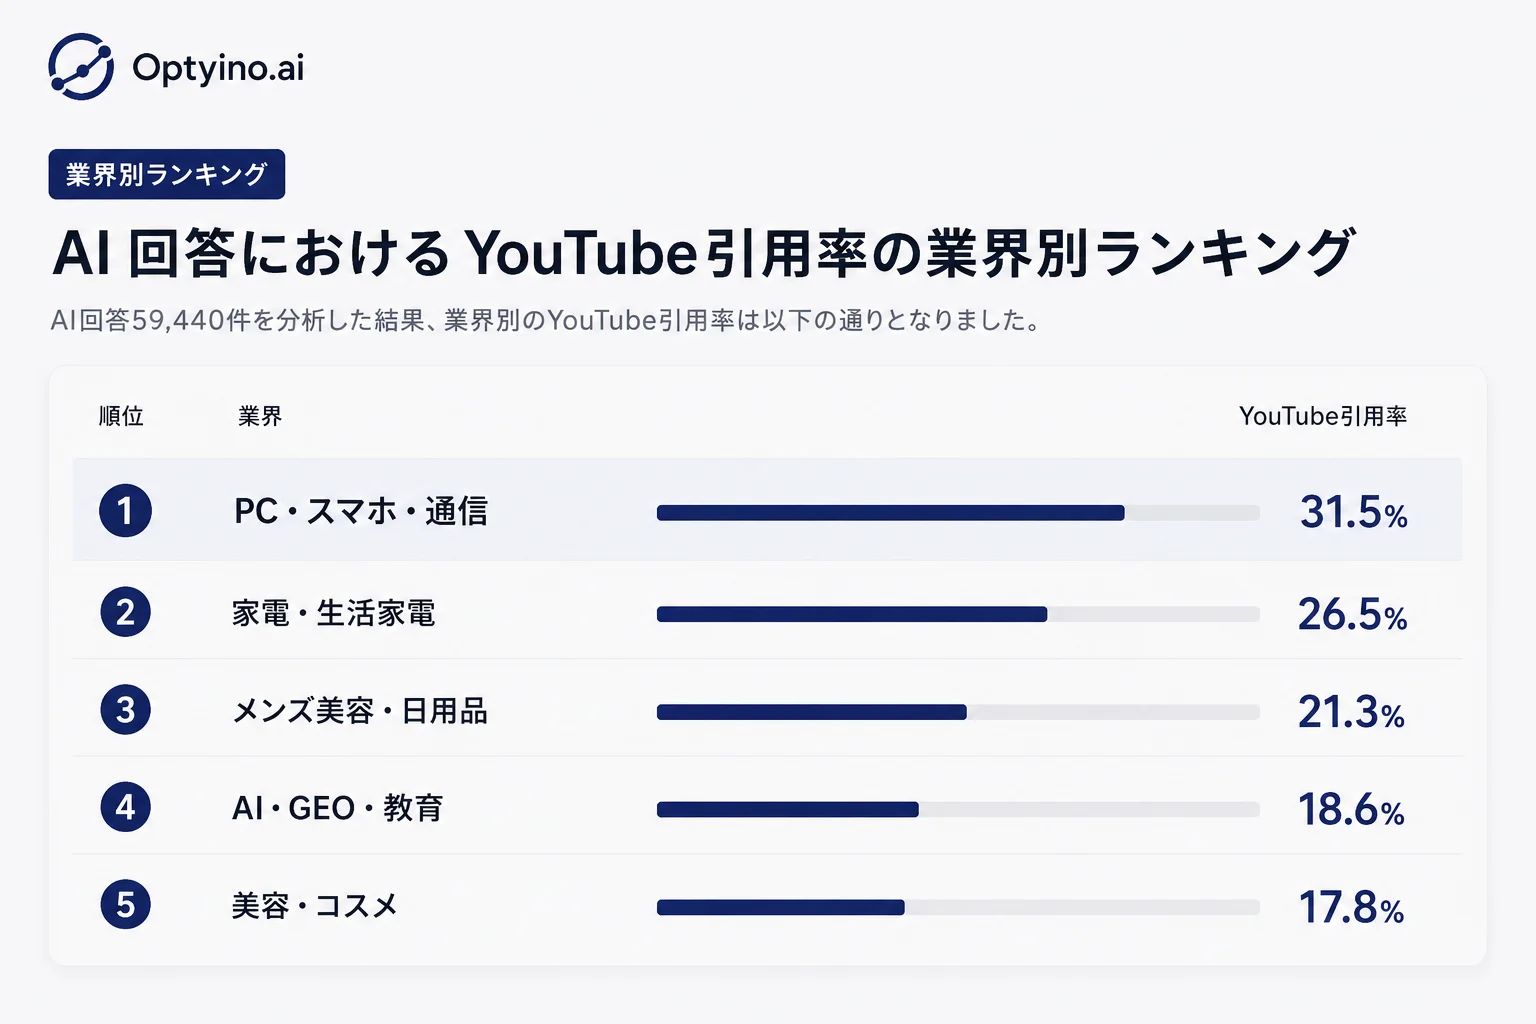This screenshot has height=1024, width=1536.
Task: Select the 業界別ランキング badge
Action: pos(167,174)
